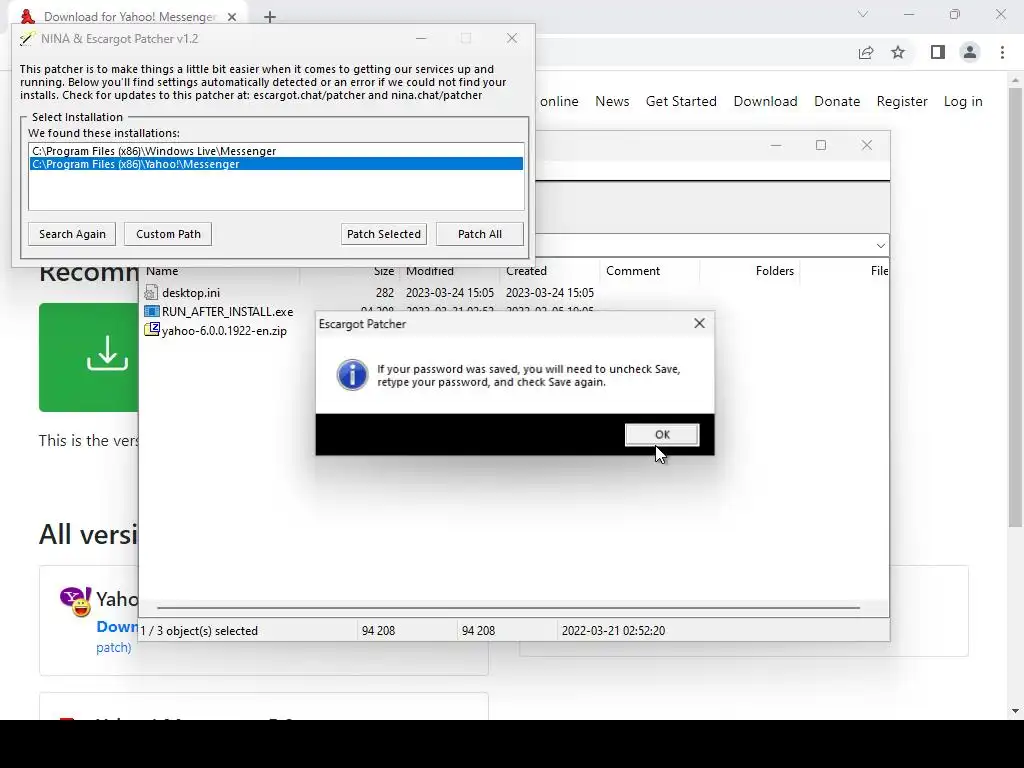Image resolution: width=1024 pixels, height=768 pixels.
Task: Select the Download for Yahoo! Messenger tab
Action: pyautogui.click(x=129, y=17)
